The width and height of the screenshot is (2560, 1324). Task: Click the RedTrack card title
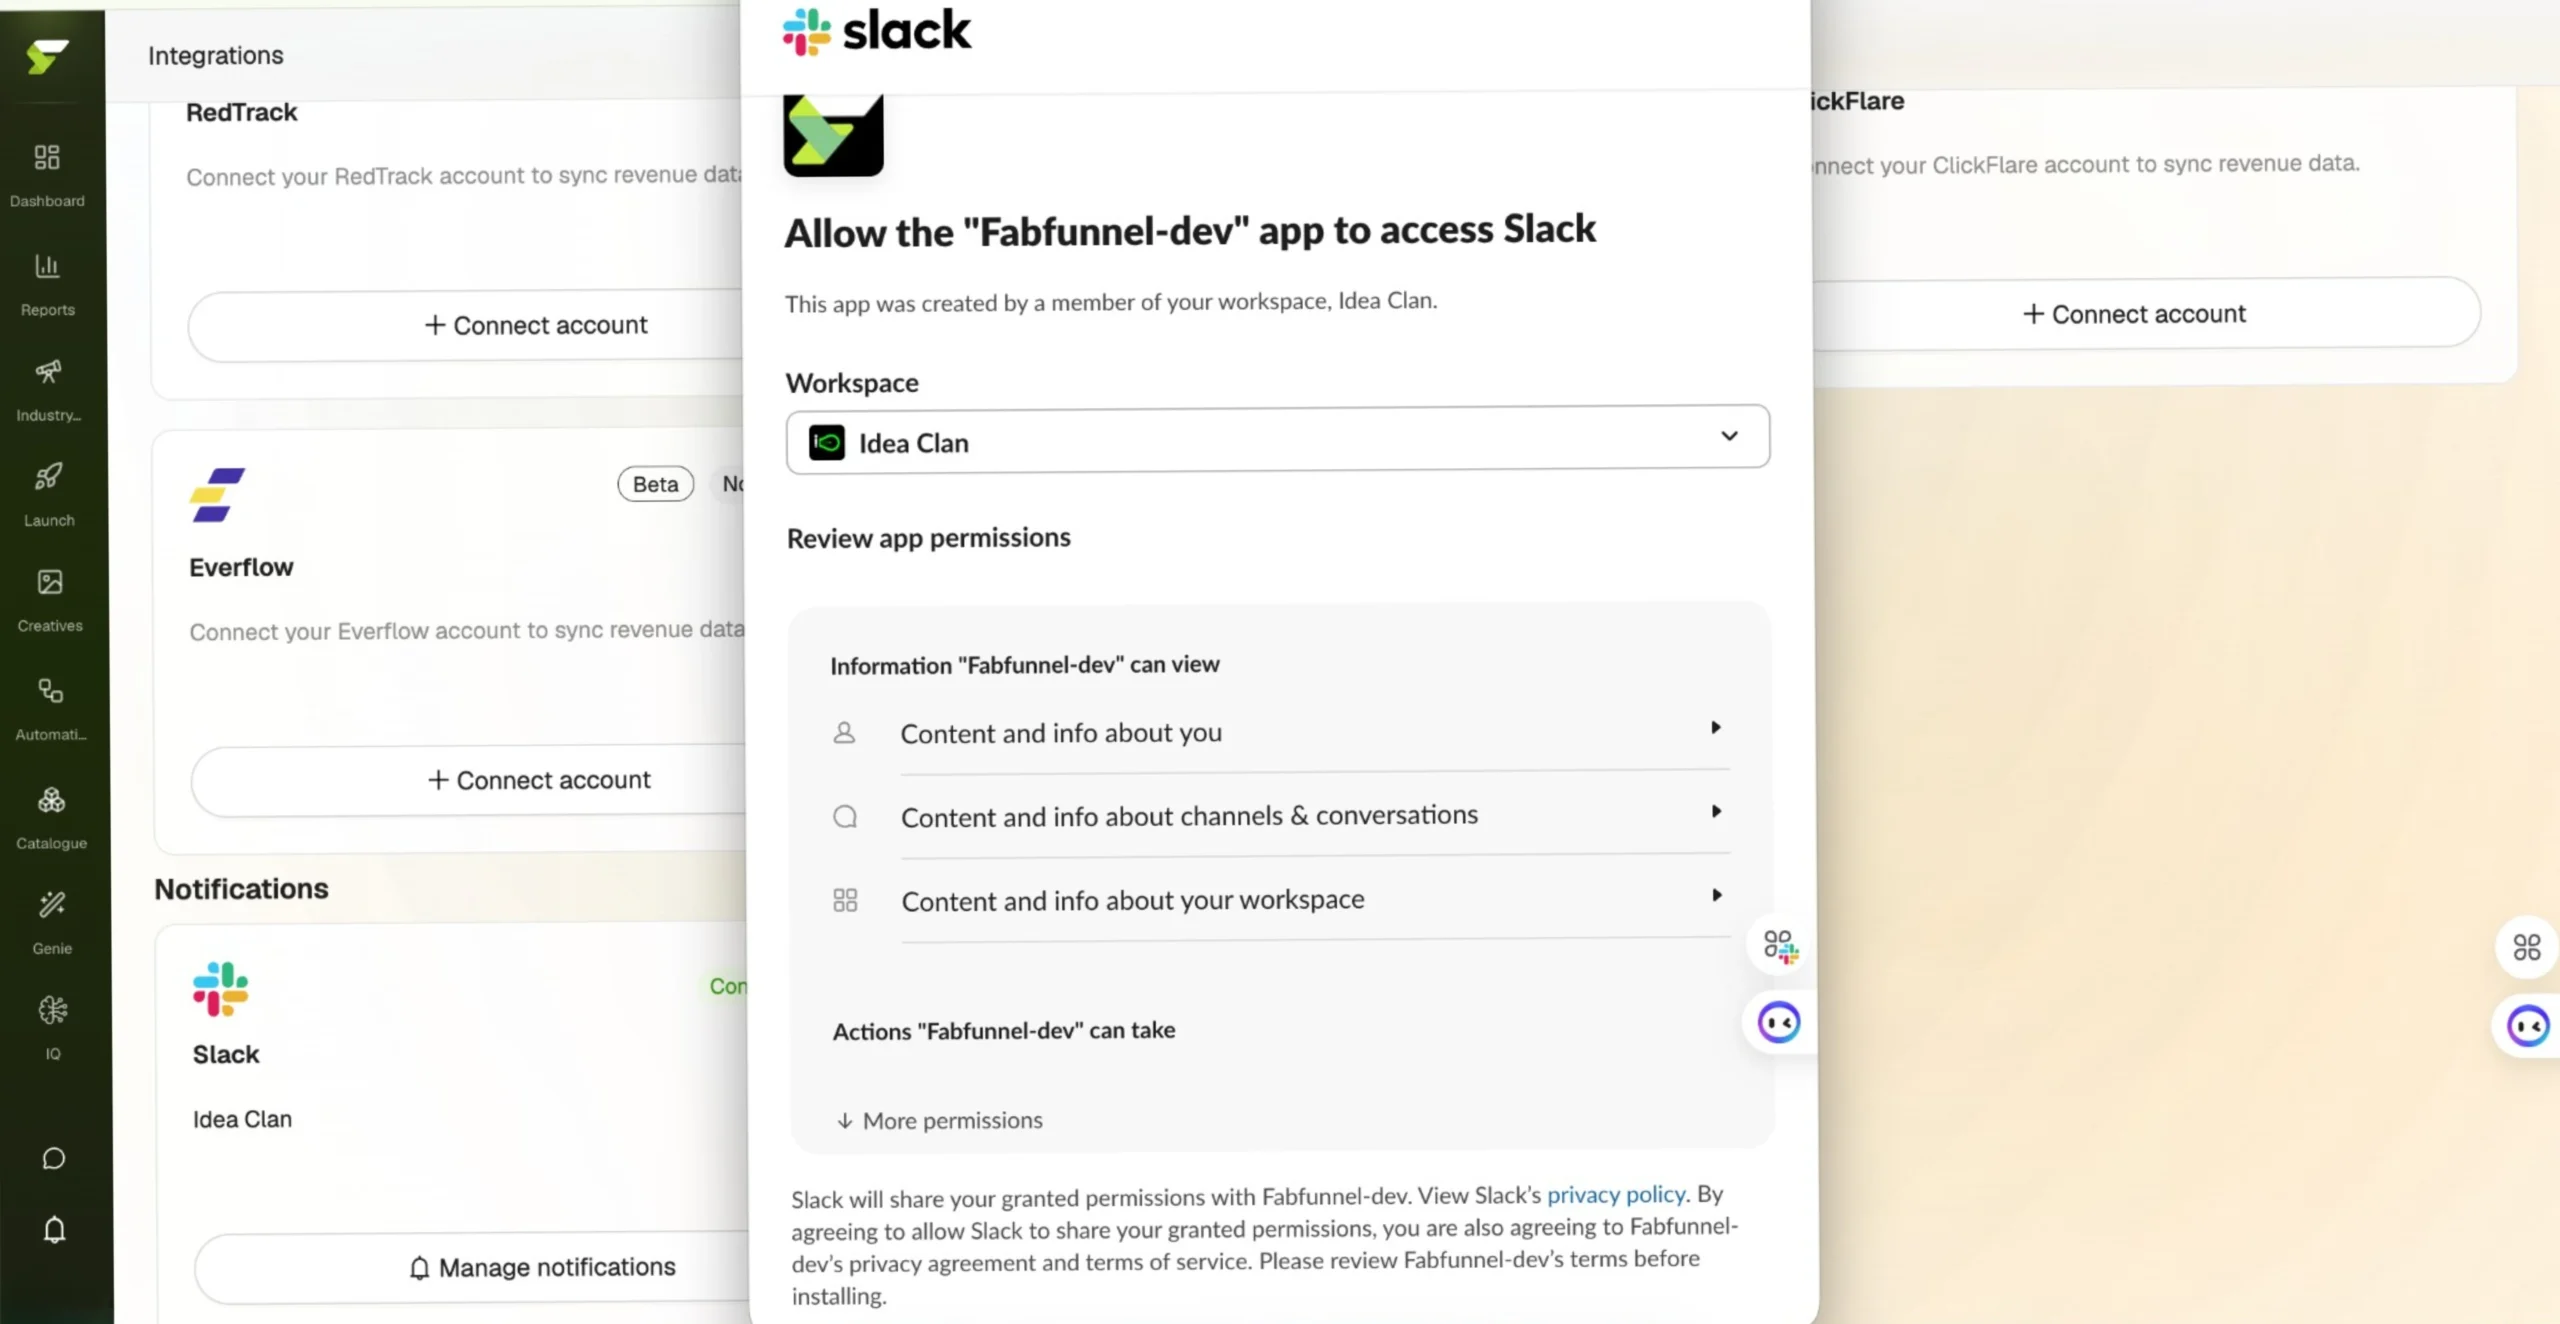click(242, 112)
